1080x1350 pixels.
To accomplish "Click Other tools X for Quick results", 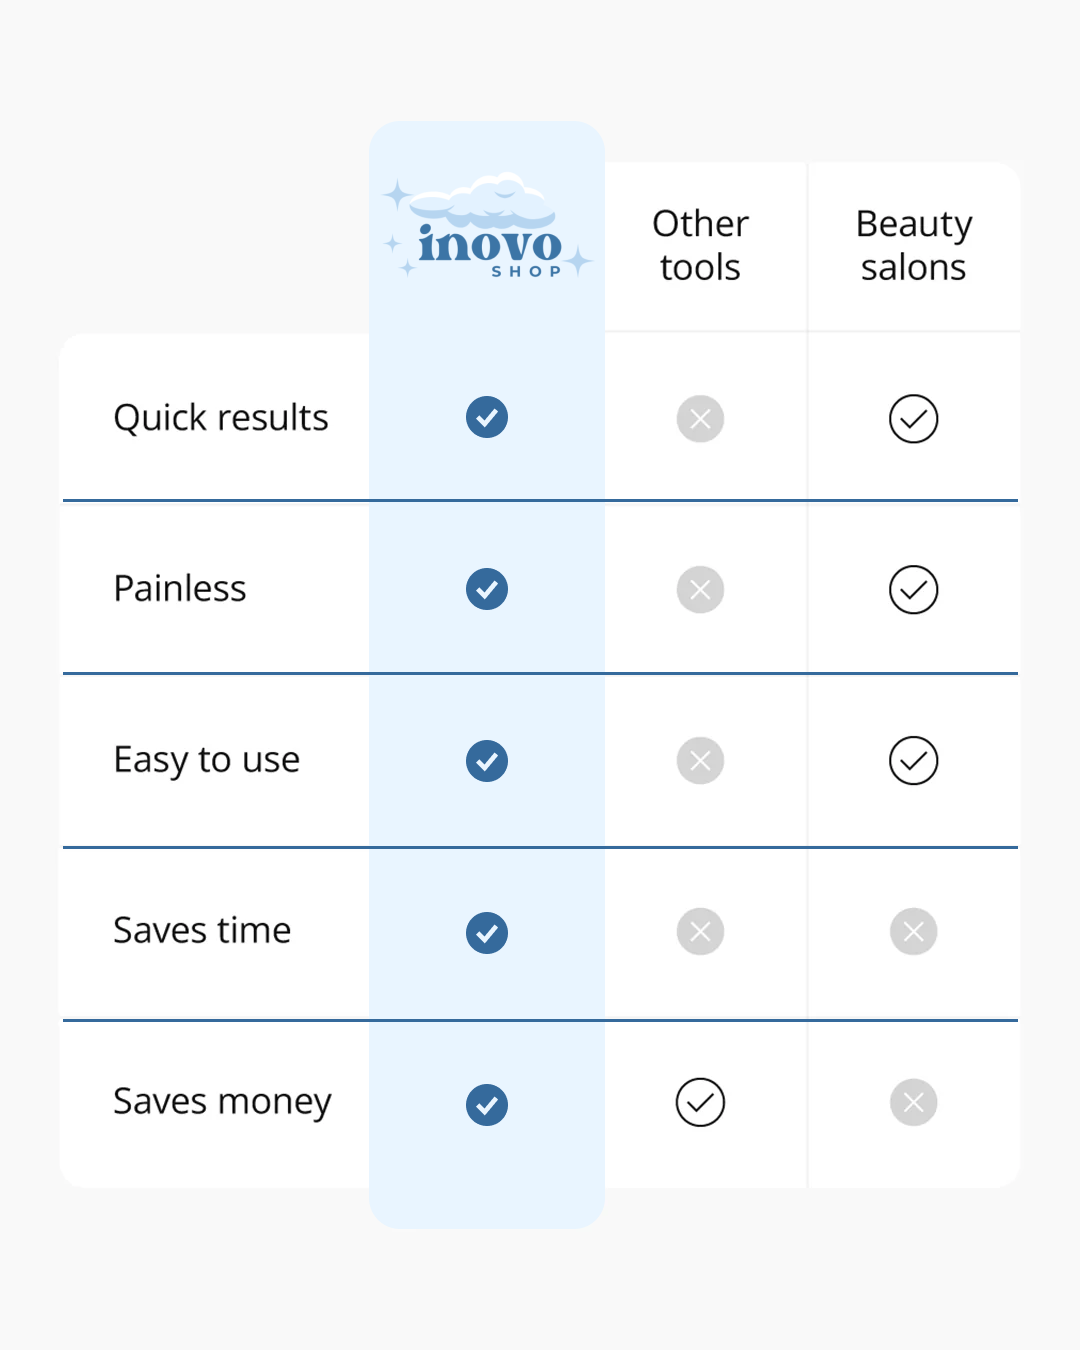I will pyautogui.click(x=700, y=419).
